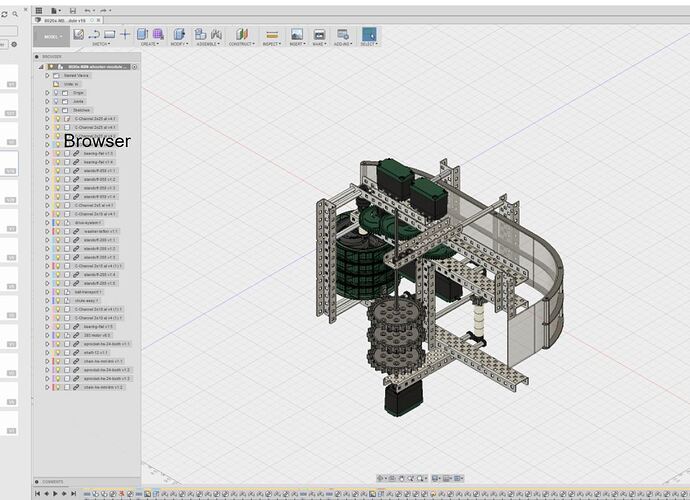Expand the 393 motor component
This screenshot has height=500, width=690.
48,335
